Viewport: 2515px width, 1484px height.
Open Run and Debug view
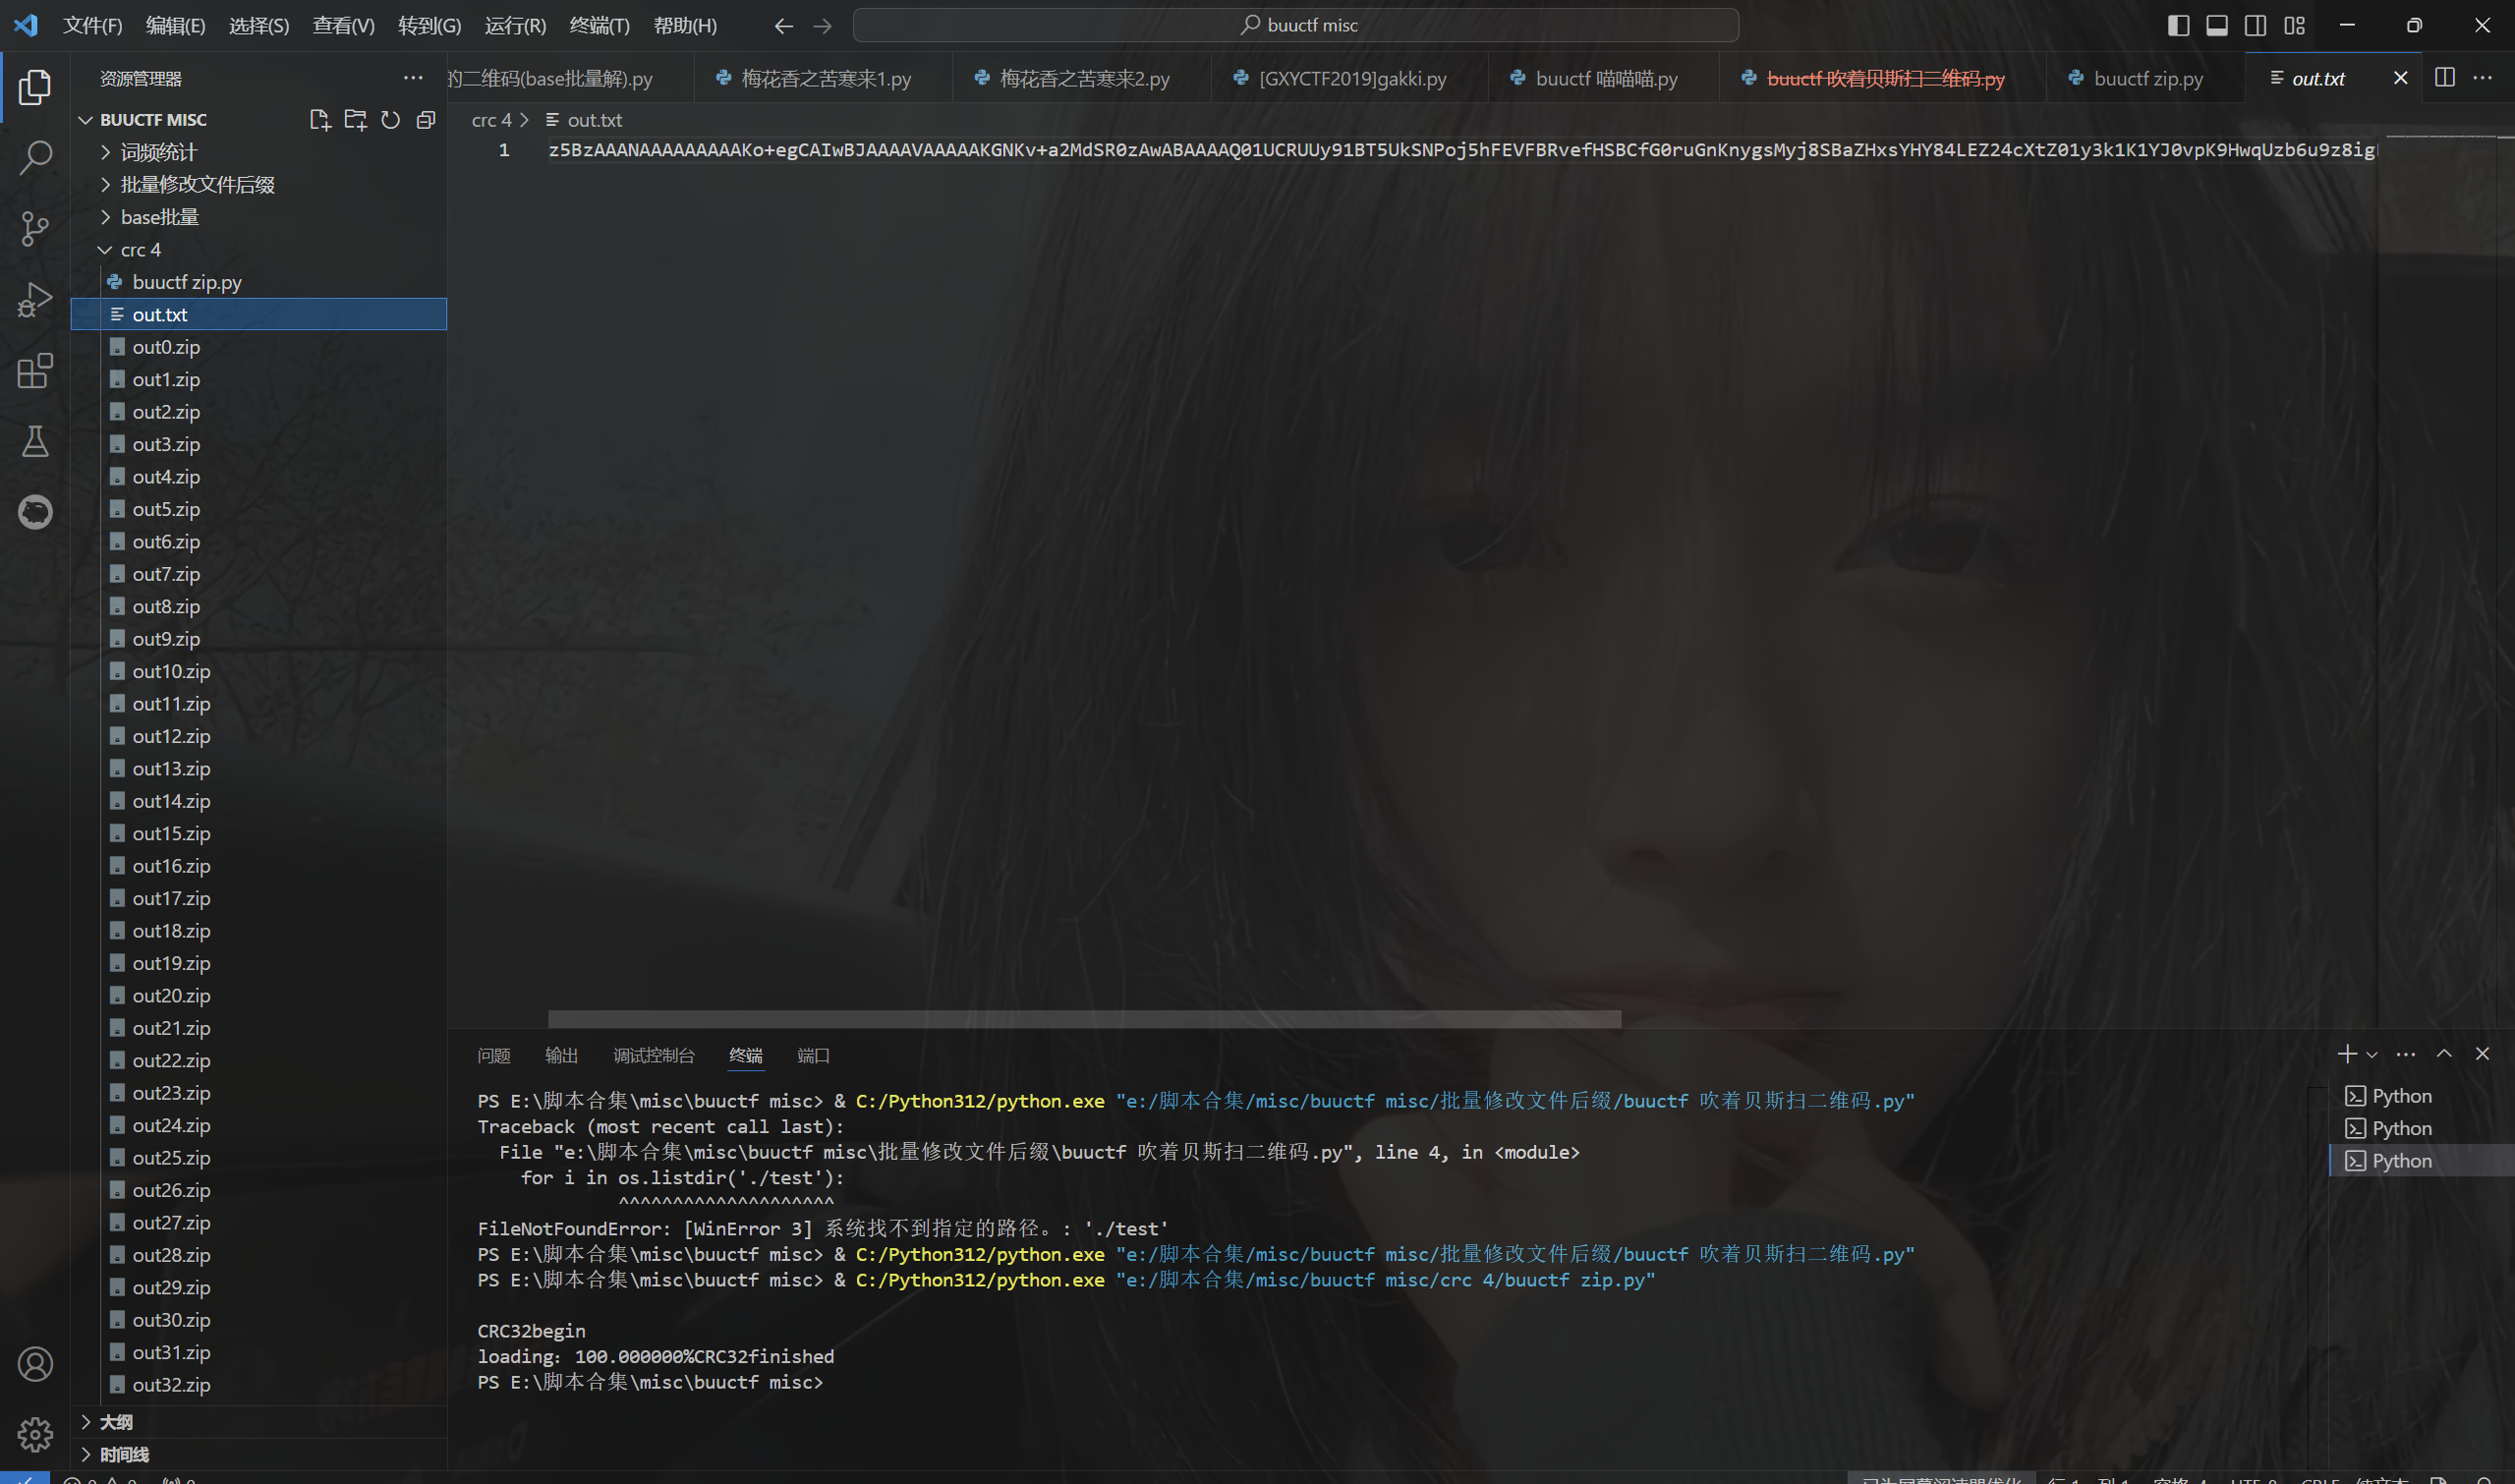tap(35, 300)
